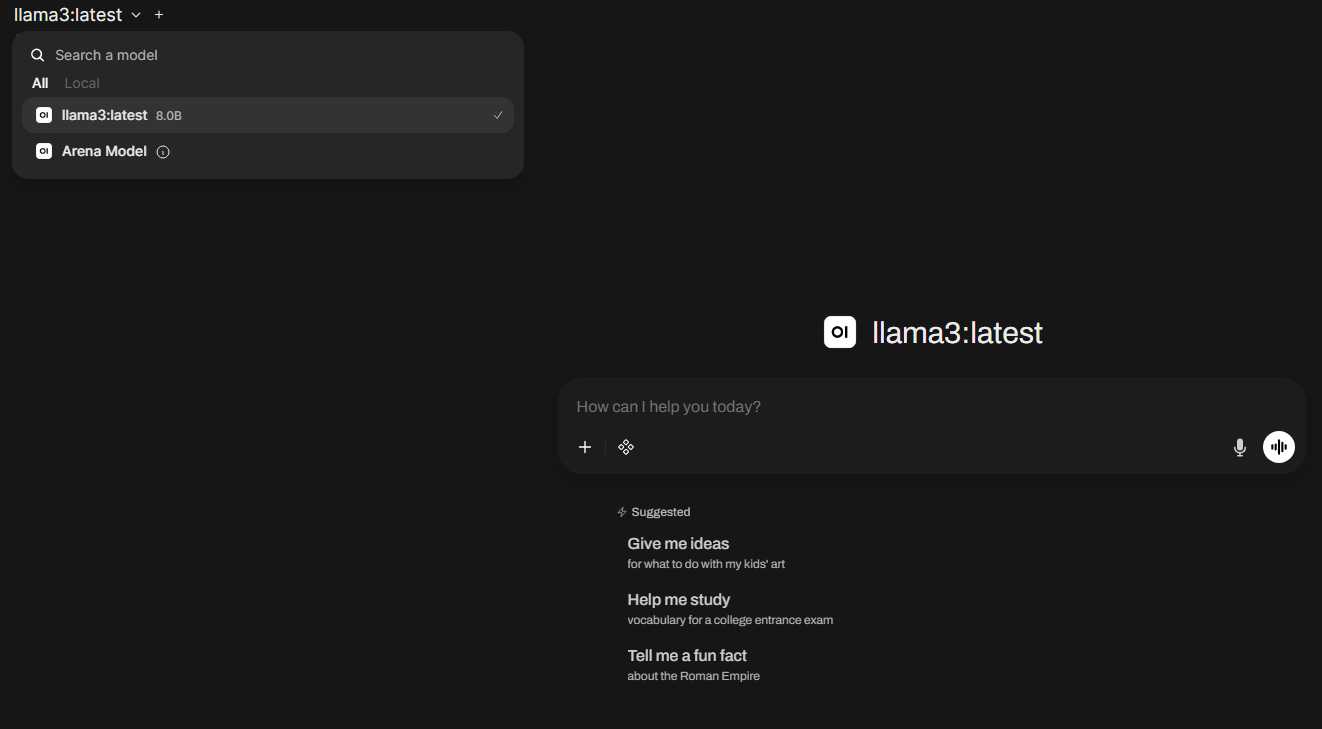Click the 8.0B size label beside llama3:latest
The width and height of the screenshot is (1322, 729).
[x=169, y=116]
